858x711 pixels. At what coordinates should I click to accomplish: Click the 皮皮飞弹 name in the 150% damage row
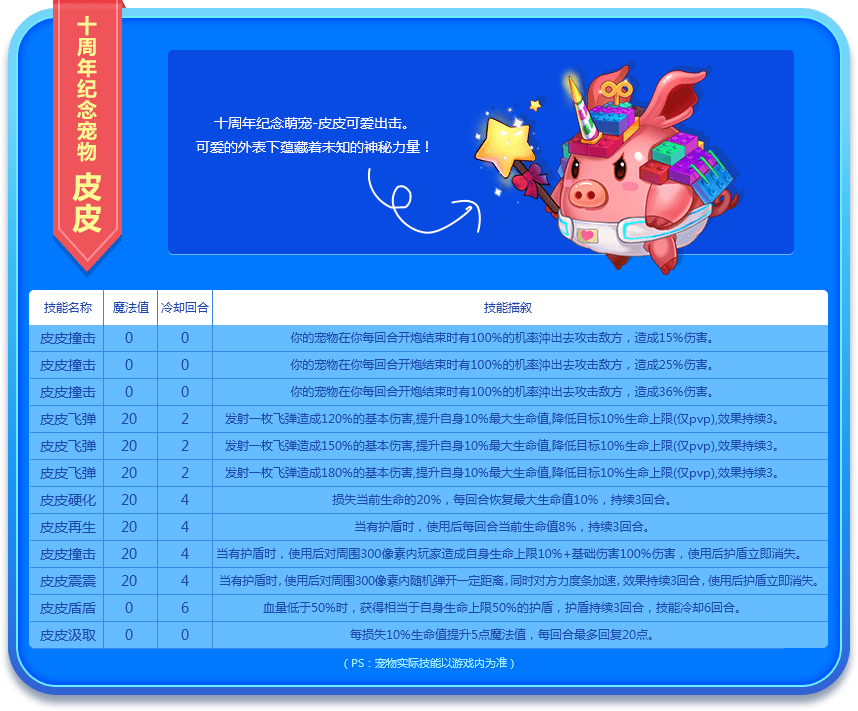point(68,446)
